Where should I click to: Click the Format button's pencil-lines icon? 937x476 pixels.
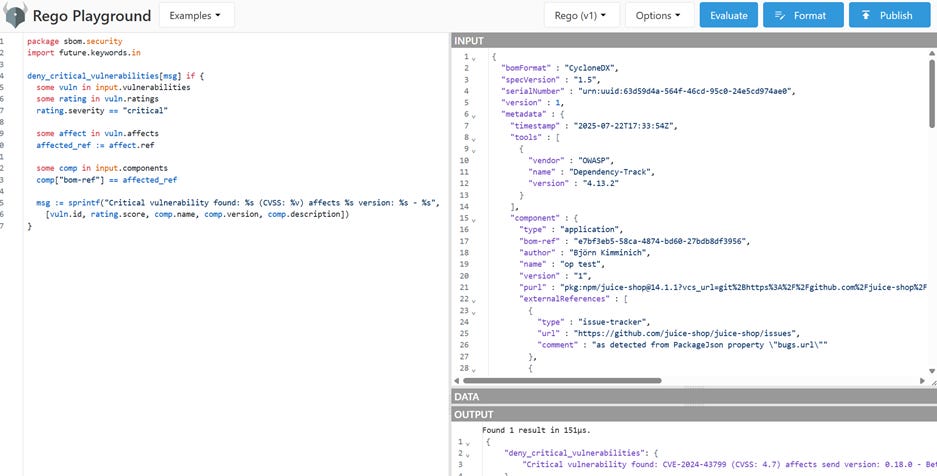tap(780, 16)
